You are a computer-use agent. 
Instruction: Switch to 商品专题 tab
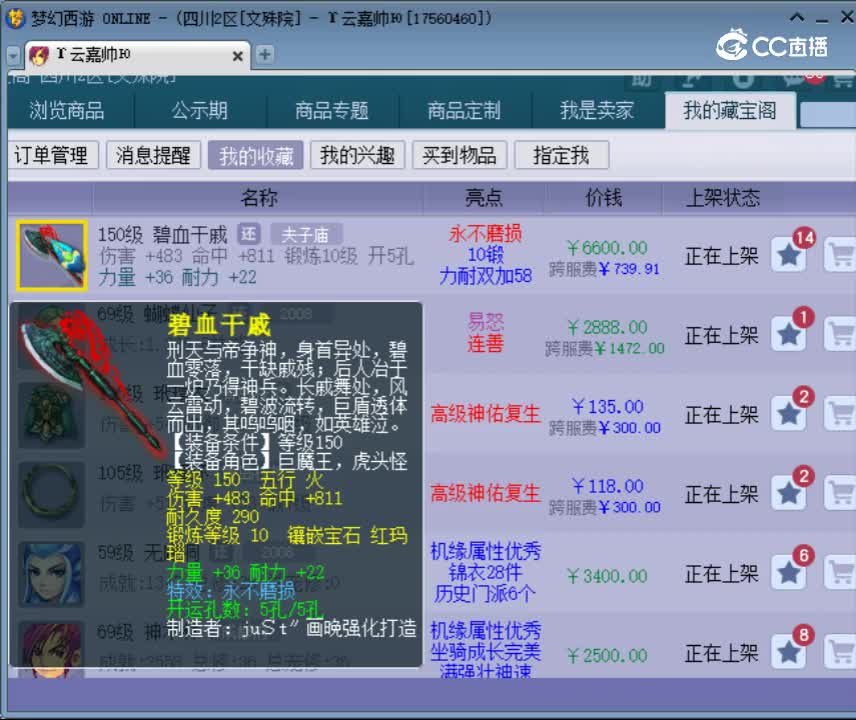332,111
